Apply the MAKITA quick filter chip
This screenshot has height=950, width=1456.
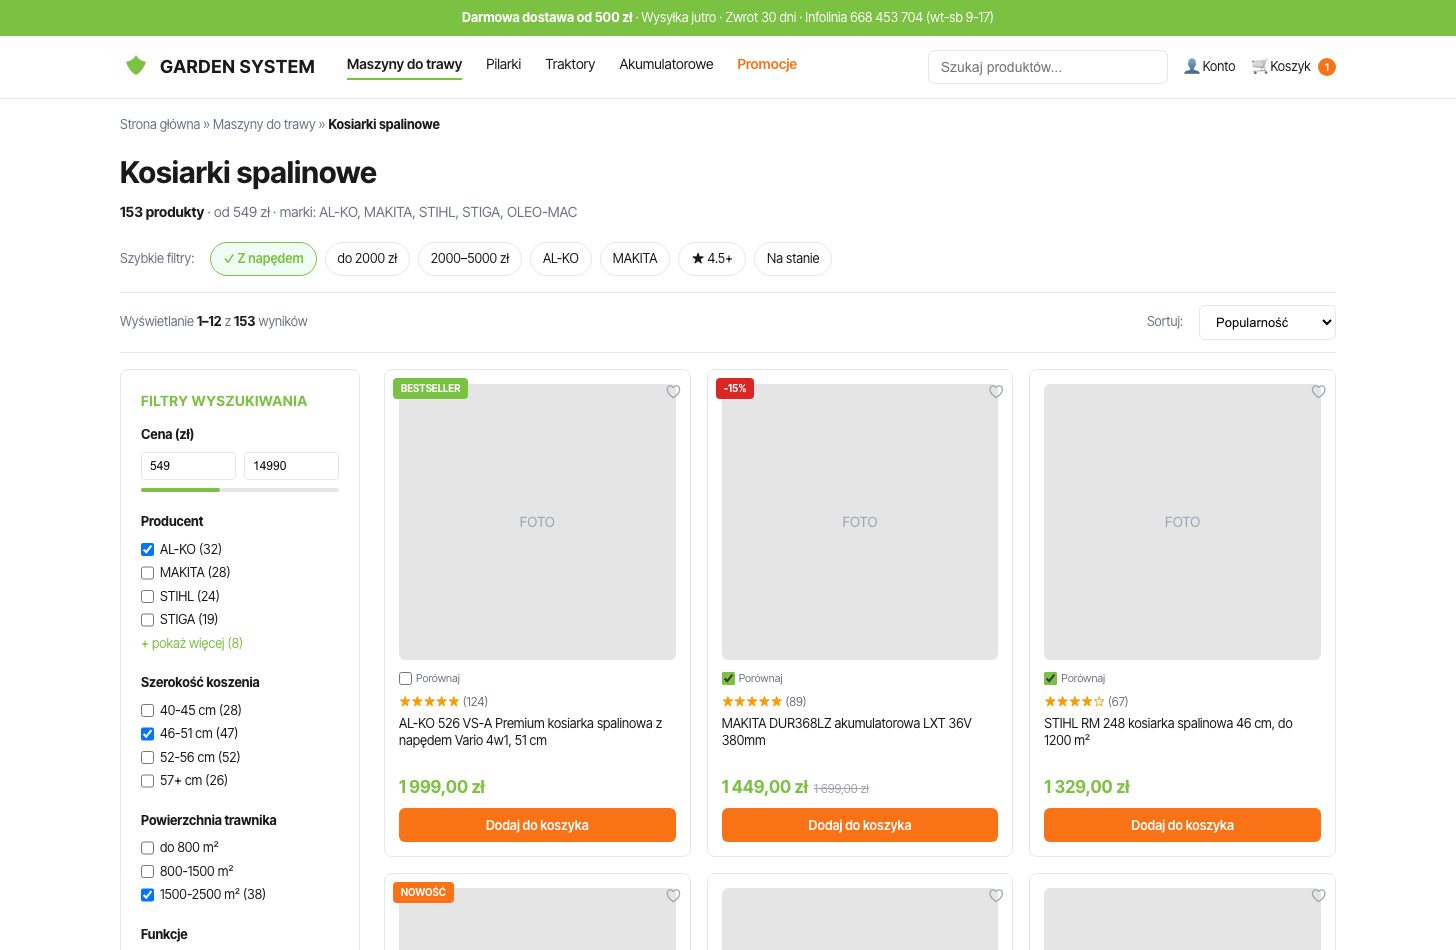pos(635,259)
